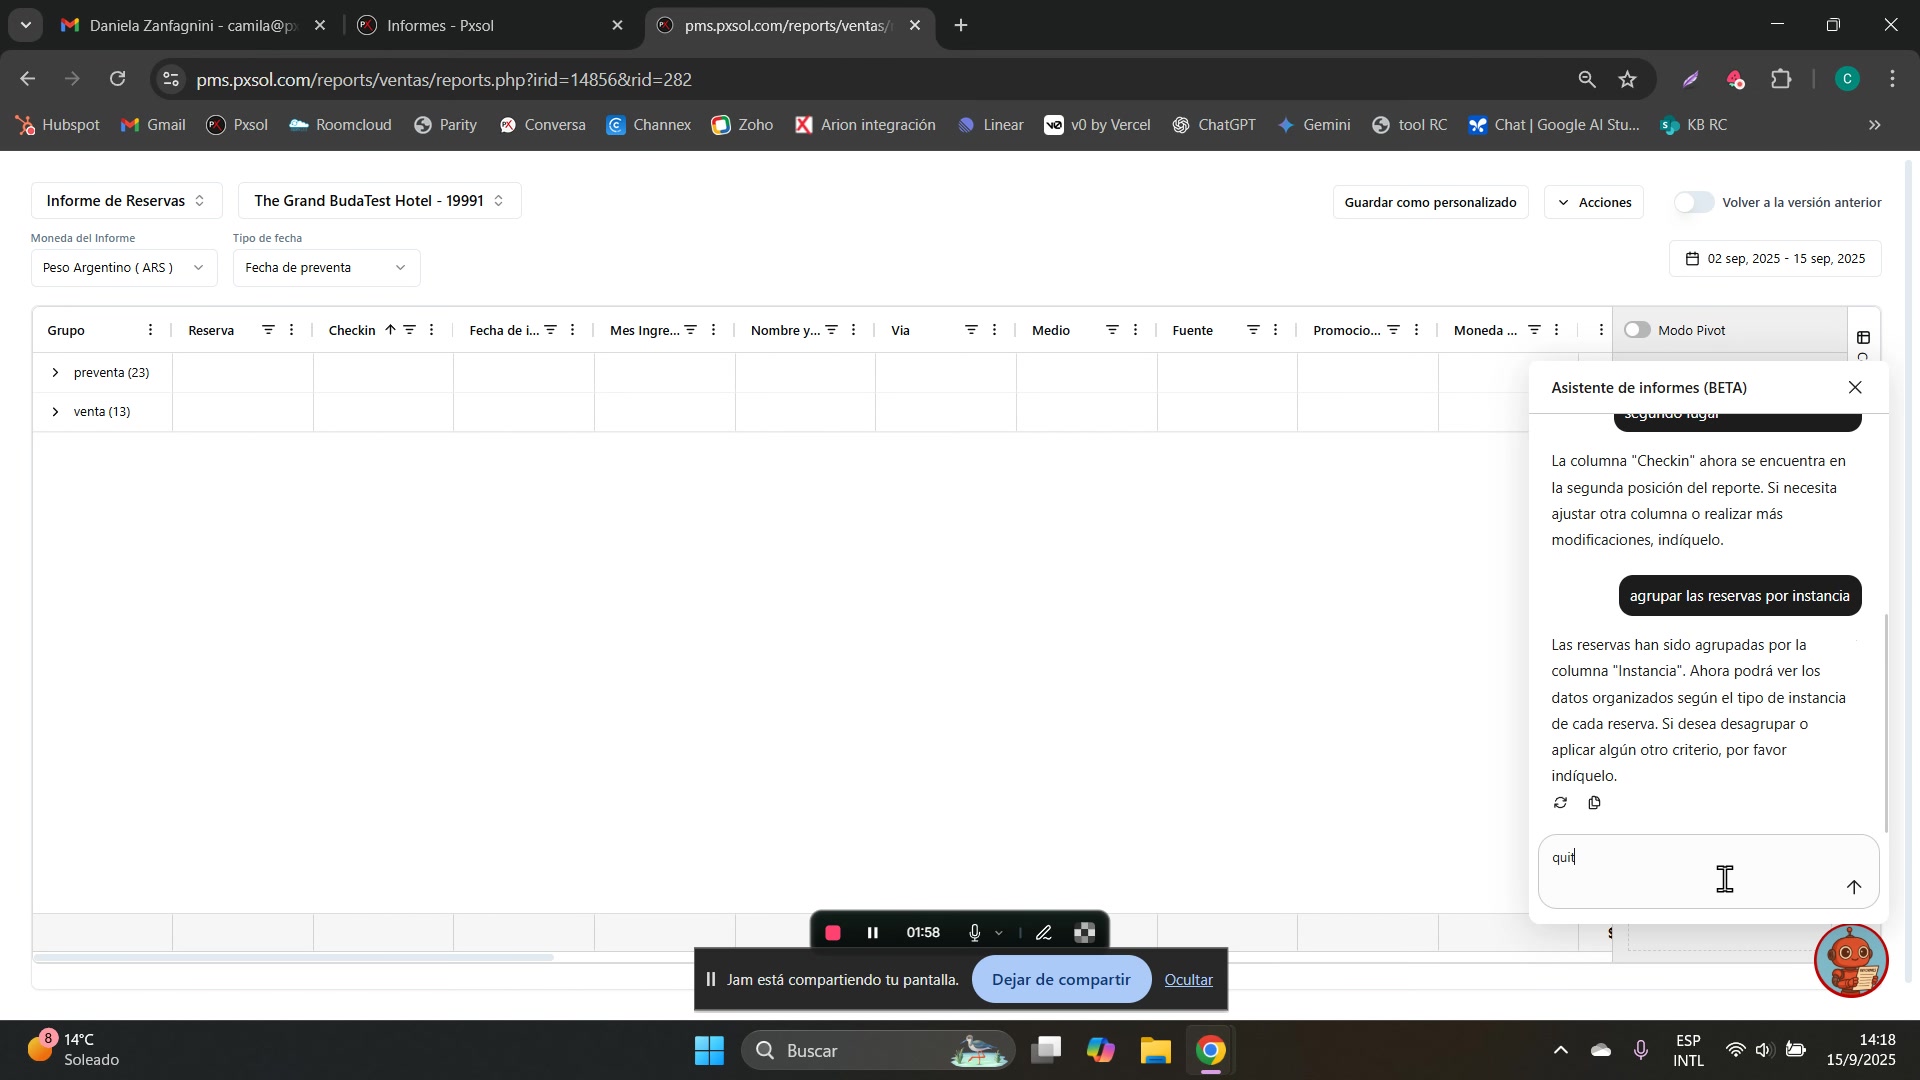Click Guardar como personalizado button

[x=1431, y=203]
